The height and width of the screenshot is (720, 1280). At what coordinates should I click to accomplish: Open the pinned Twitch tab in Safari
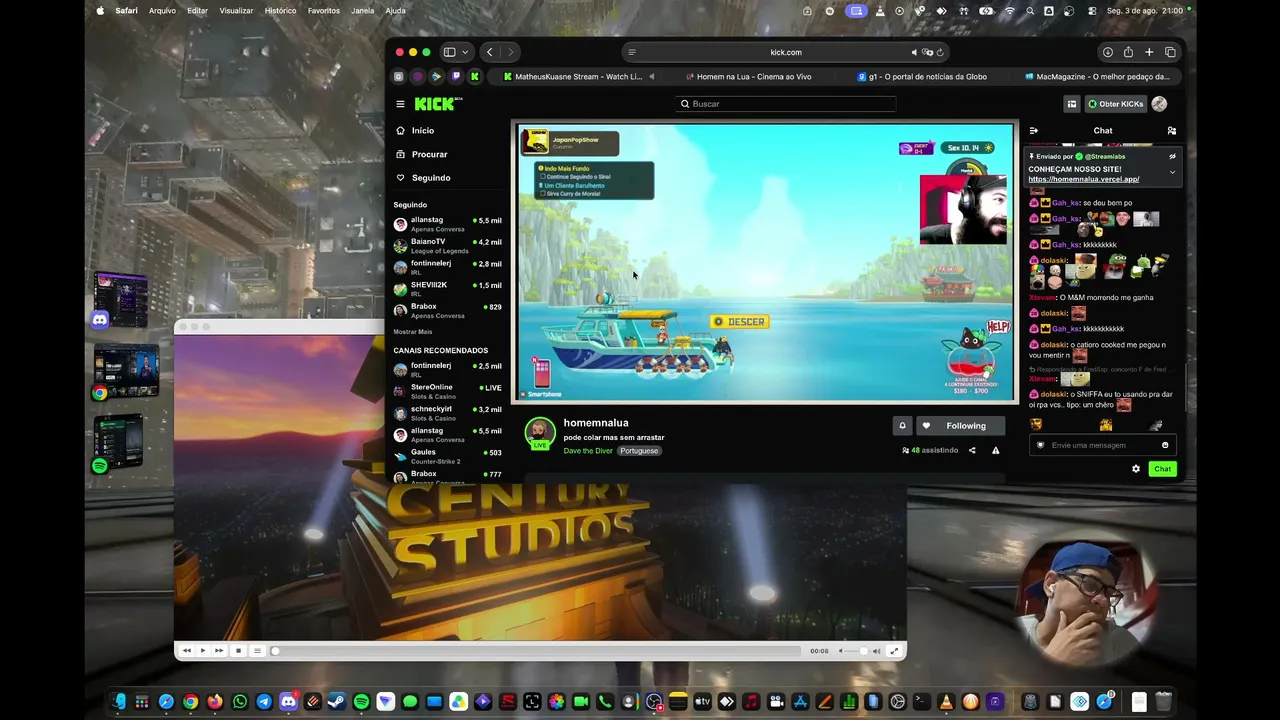456,77
